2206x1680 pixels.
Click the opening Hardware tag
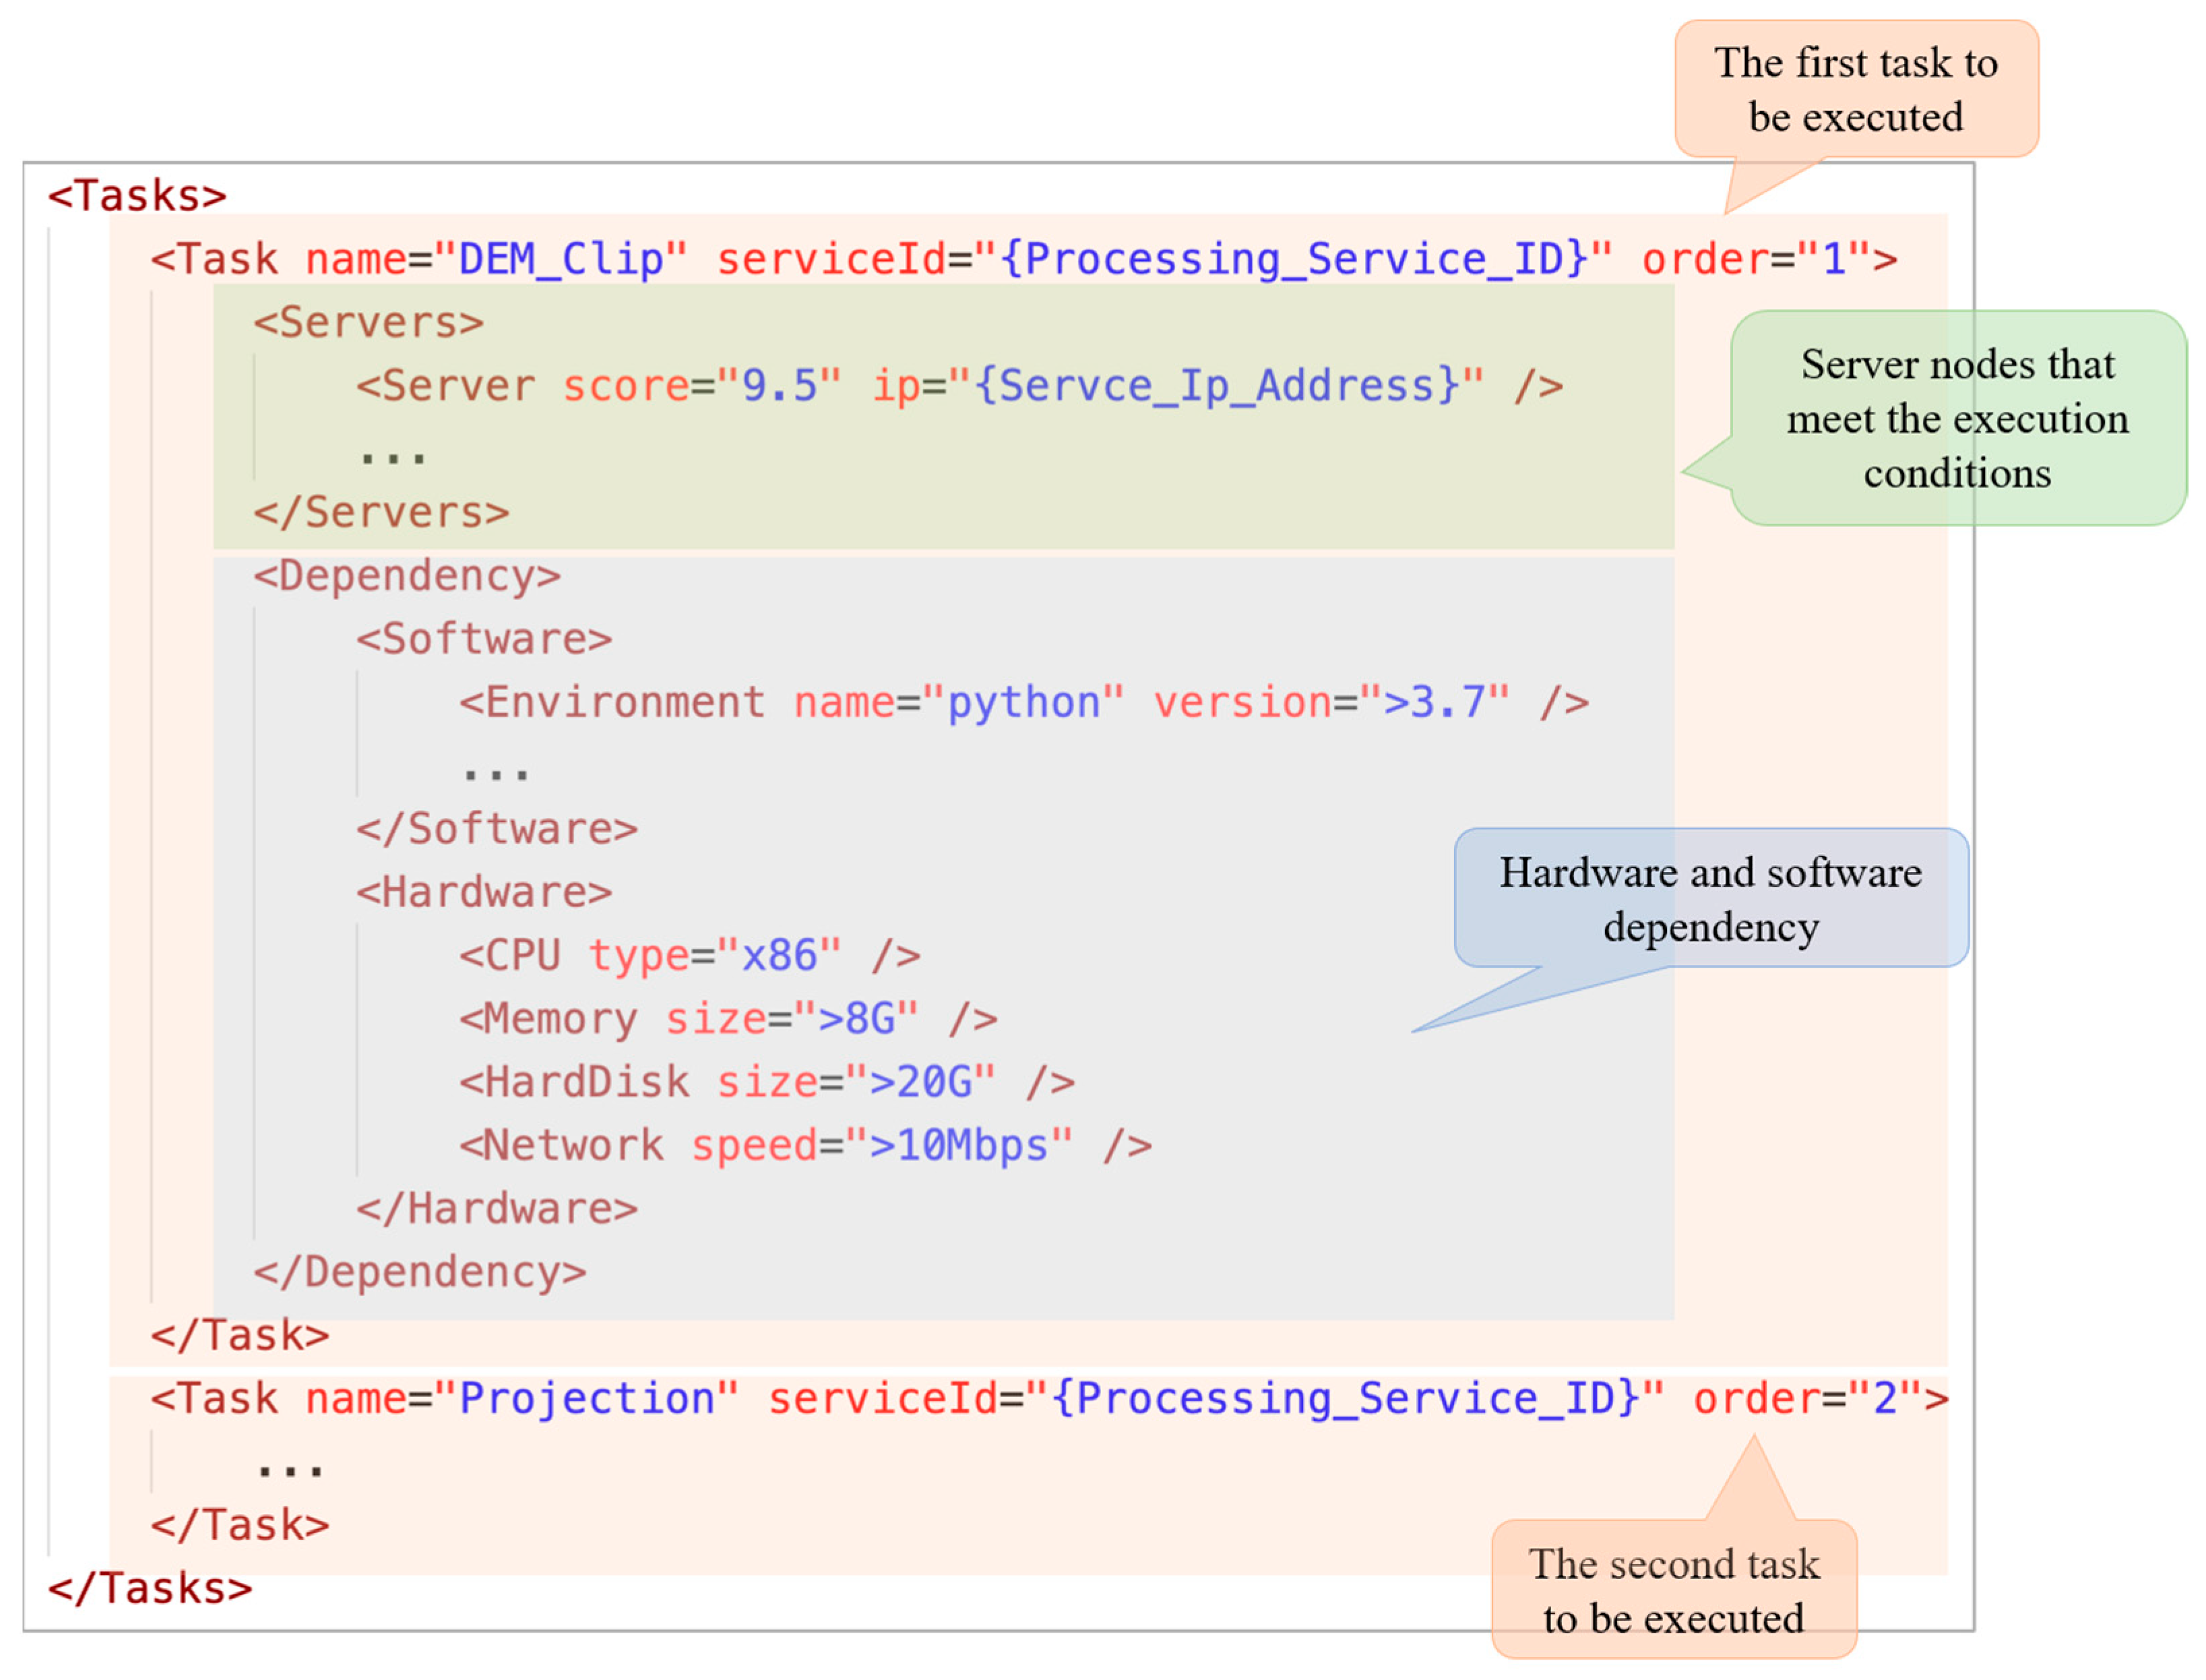[x=483, y=893]
